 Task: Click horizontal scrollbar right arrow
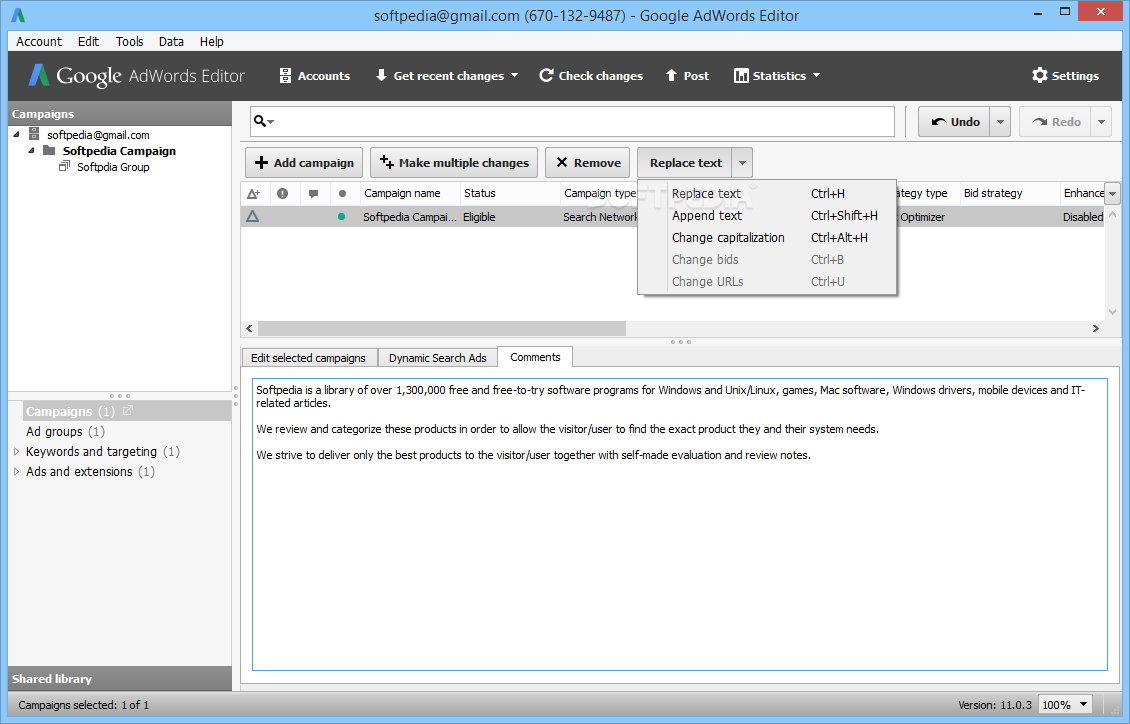click(1095, 329)
